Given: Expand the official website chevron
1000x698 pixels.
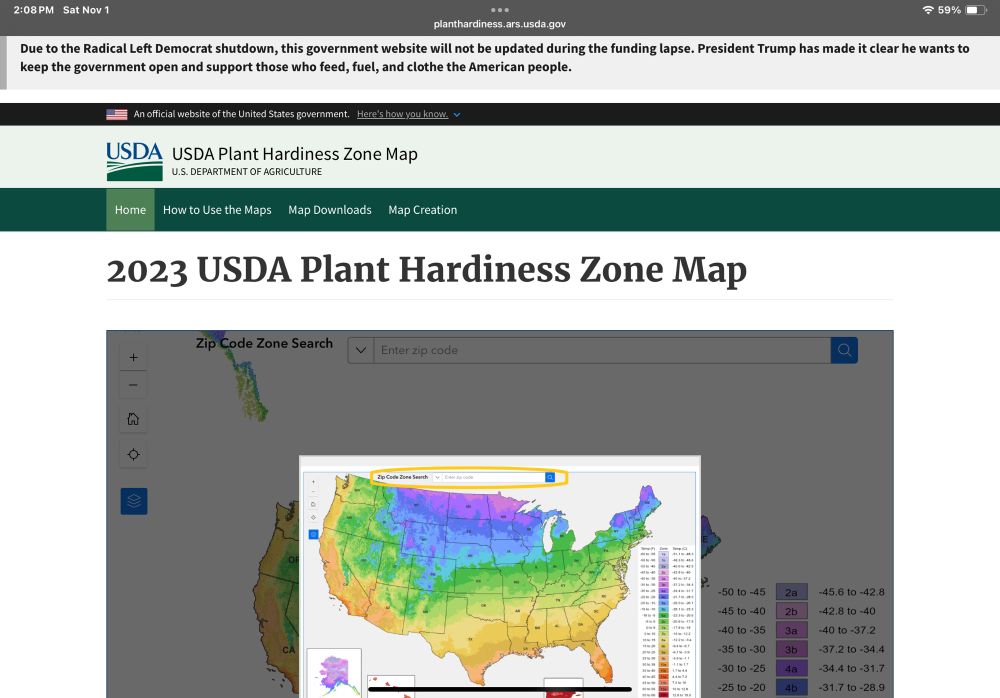Looking at the screenshot, I should pyautogui.click(x=457, y=115).
